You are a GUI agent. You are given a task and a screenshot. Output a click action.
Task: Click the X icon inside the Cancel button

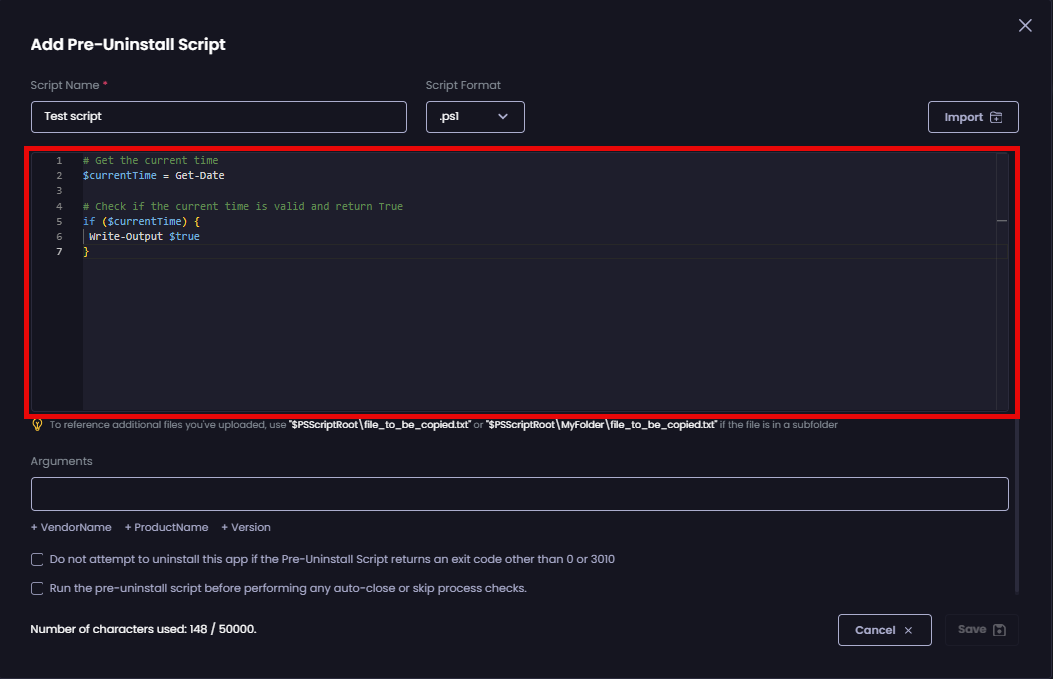[907, 630]
